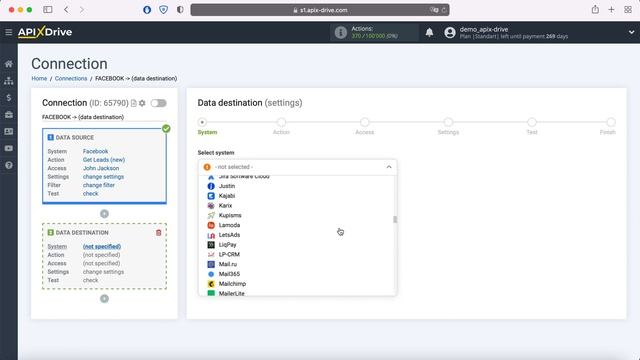Click the Finish step circle
Screen dimensions: 640x360
[x=611, y=122]
